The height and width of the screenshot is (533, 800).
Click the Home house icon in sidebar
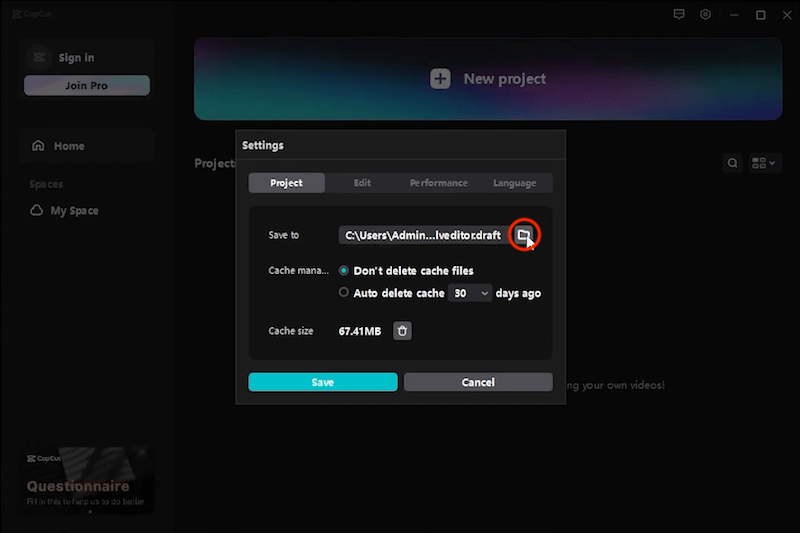coord(39,146)
